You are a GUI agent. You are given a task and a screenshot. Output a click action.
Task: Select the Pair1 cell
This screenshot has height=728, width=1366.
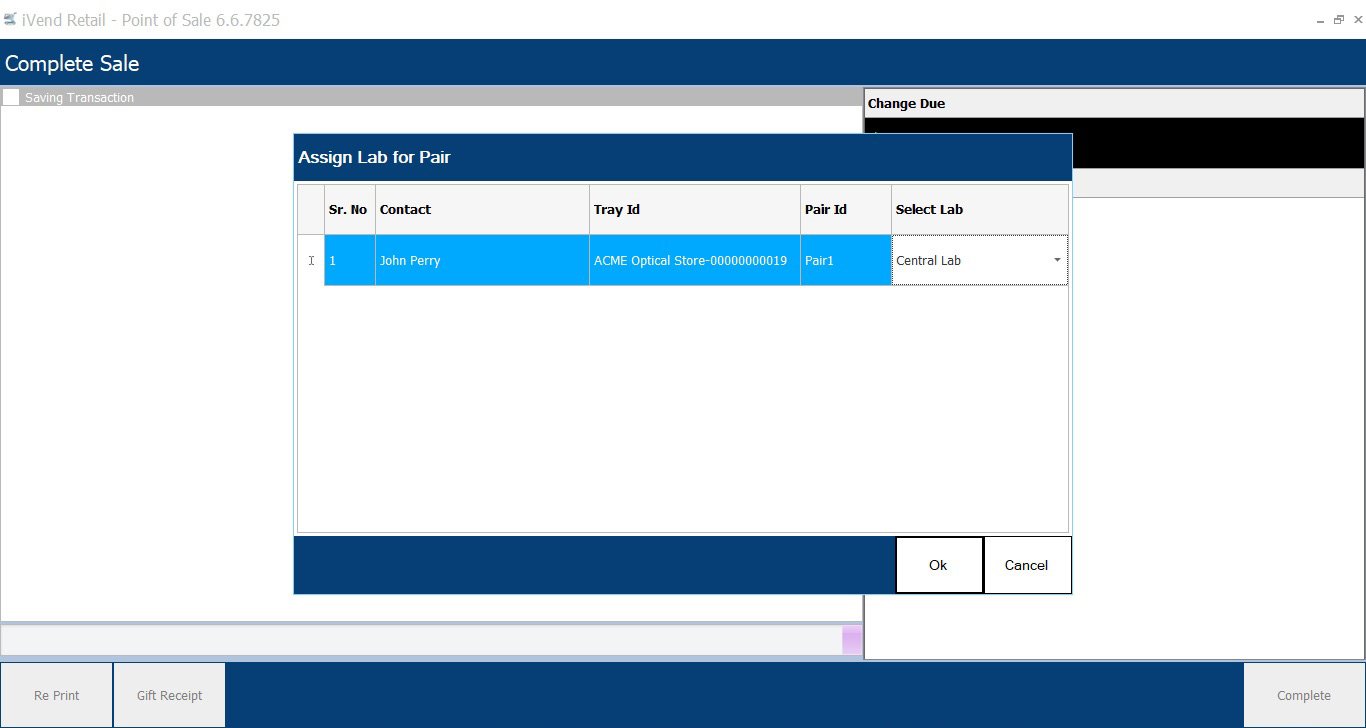845,261
